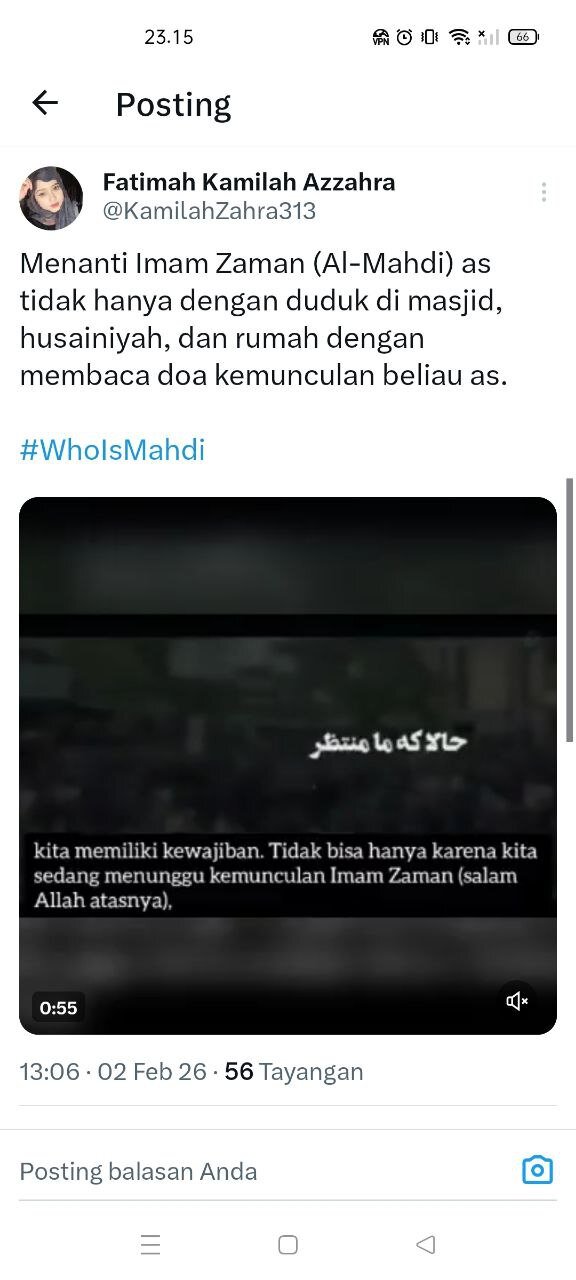Play the embedded video

click(288, 766)
